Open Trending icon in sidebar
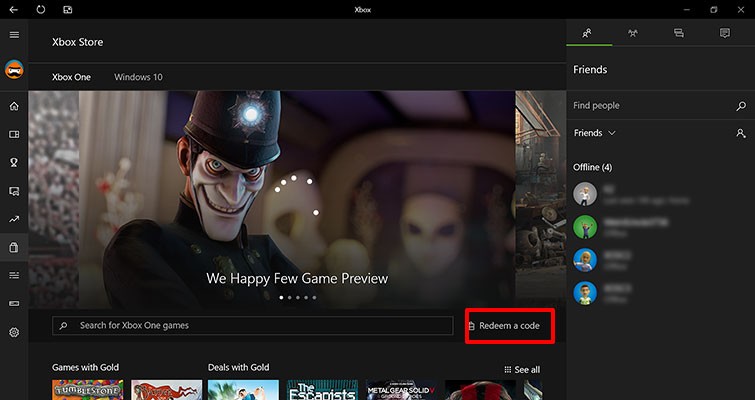 (x=14, y=219)
